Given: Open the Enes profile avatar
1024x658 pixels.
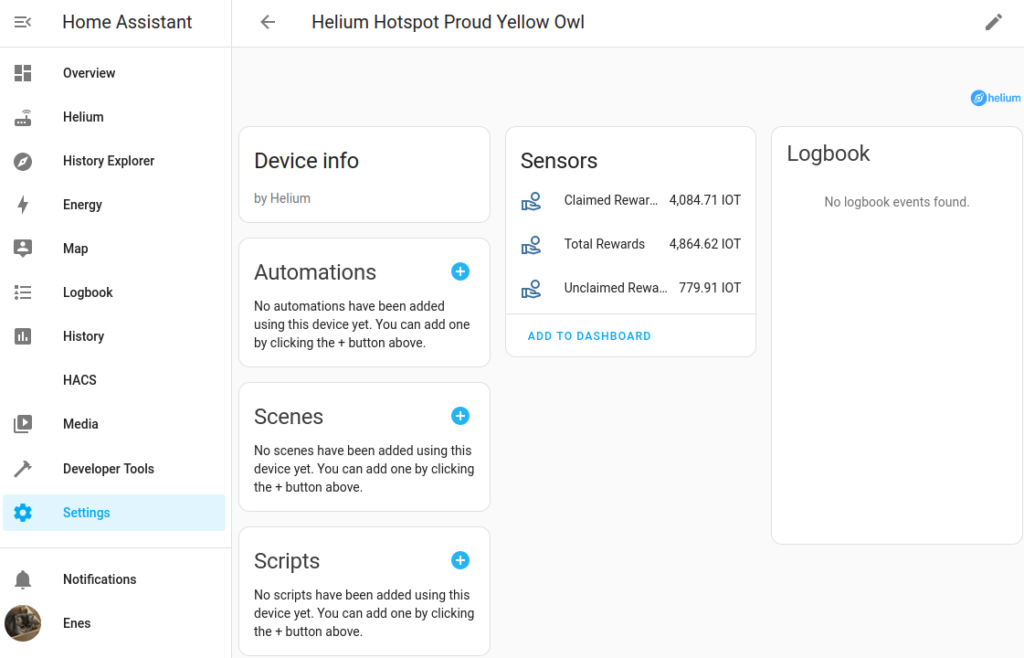Looking at the screenshot, I should pyautogui.click(x=23, y=623).
